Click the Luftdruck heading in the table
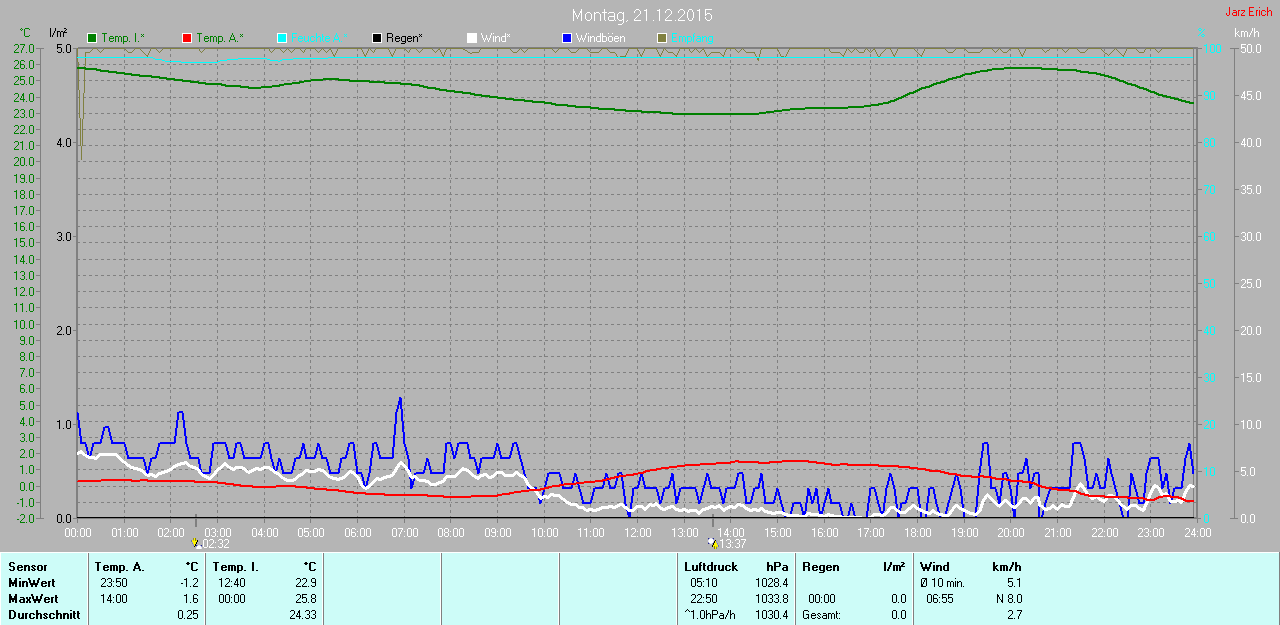 711,567
